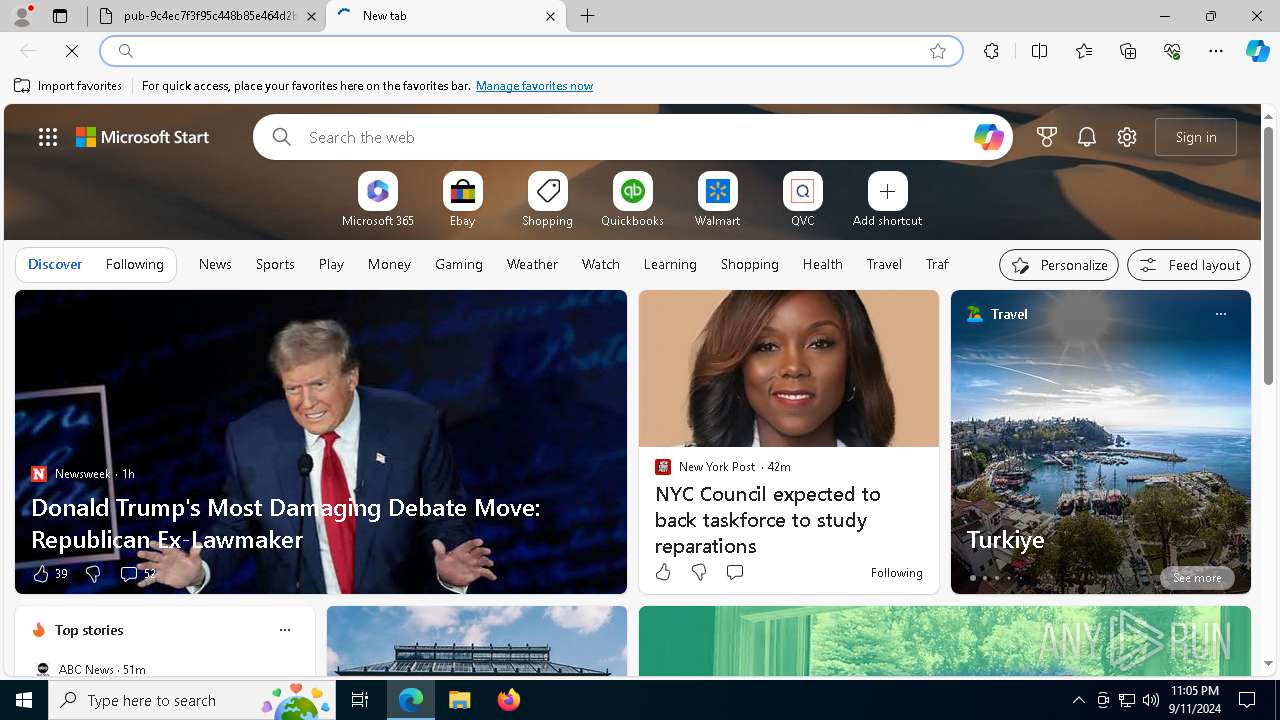Viewport: 1280px width, 720px height.
Task: Open the Learning category
Action: coord(670,264)
